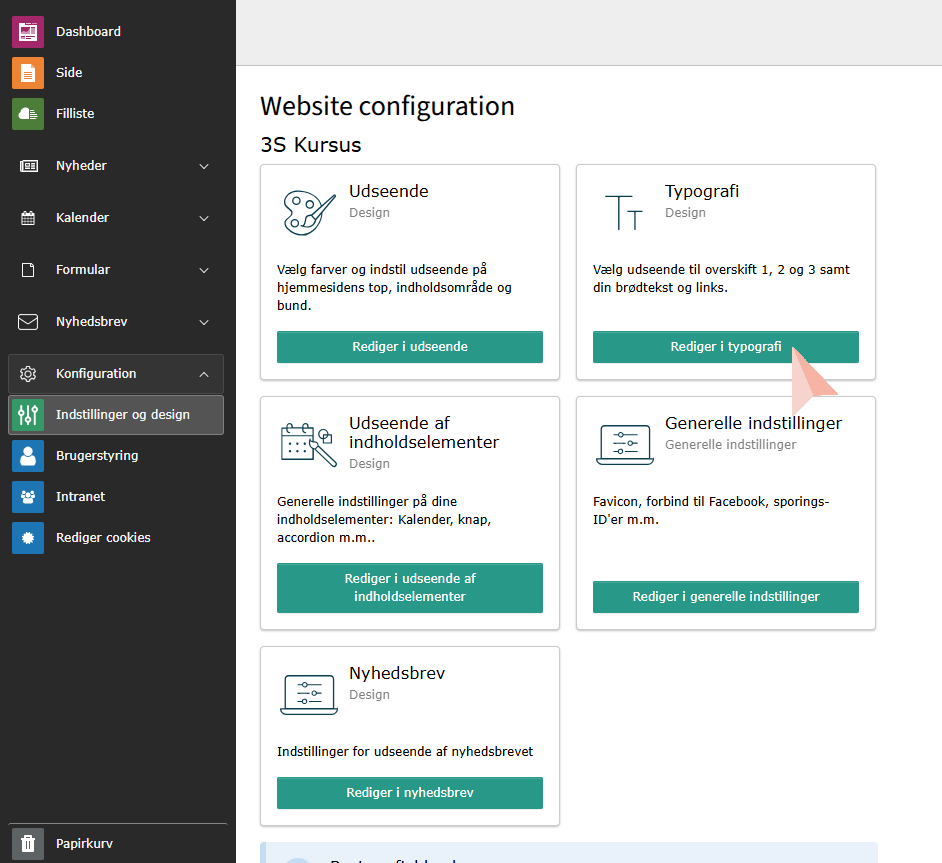
Task: Open the Dashboard module icon
Action: pyautogui.click(x=28, y=32)
